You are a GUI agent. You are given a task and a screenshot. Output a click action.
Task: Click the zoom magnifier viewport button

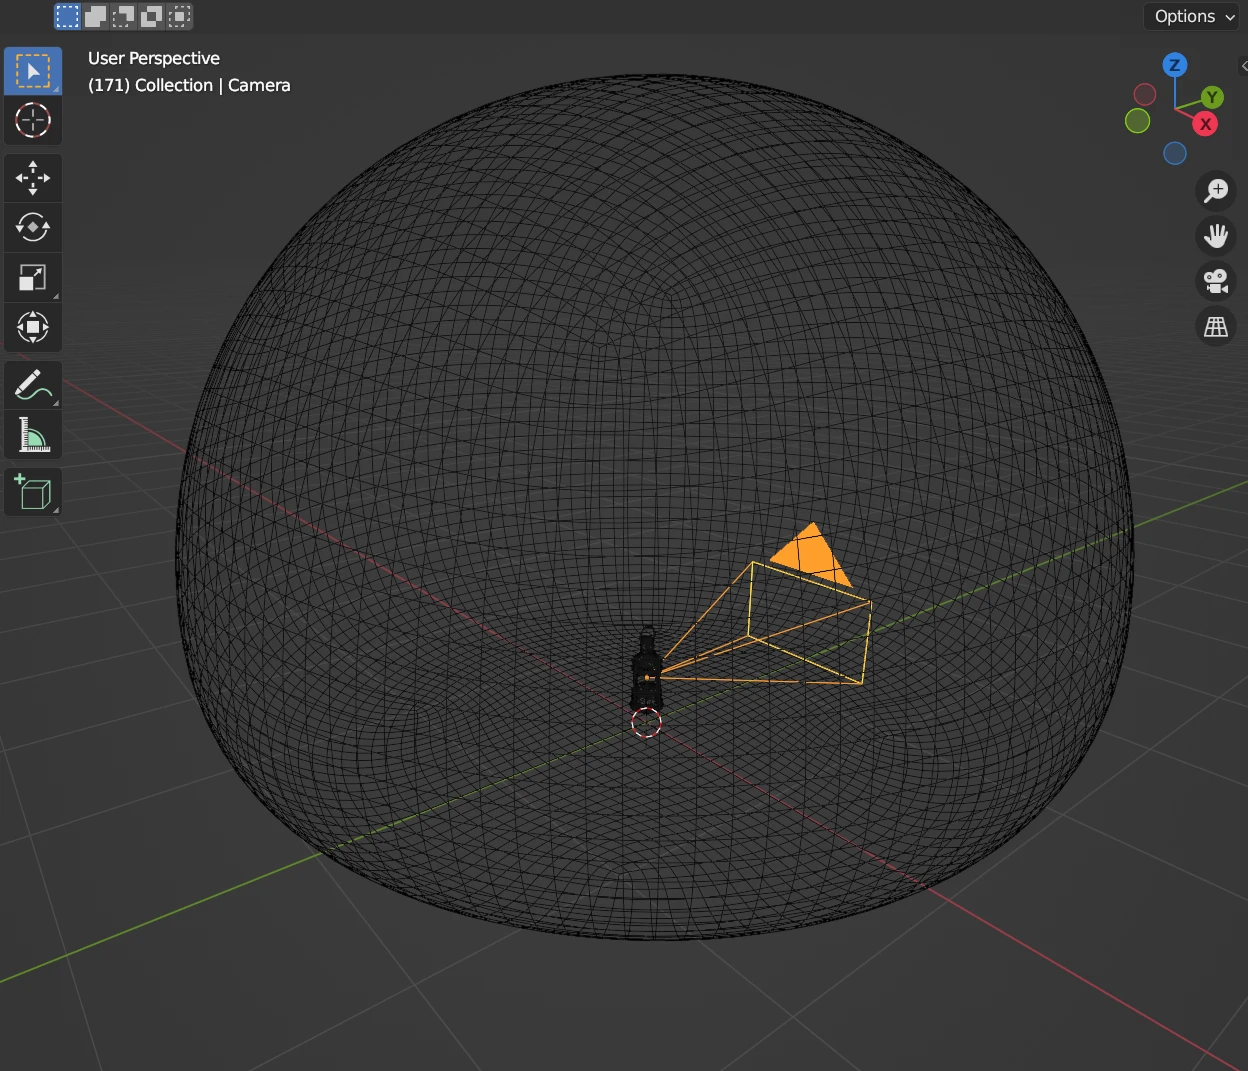(x=1216, y=190)
